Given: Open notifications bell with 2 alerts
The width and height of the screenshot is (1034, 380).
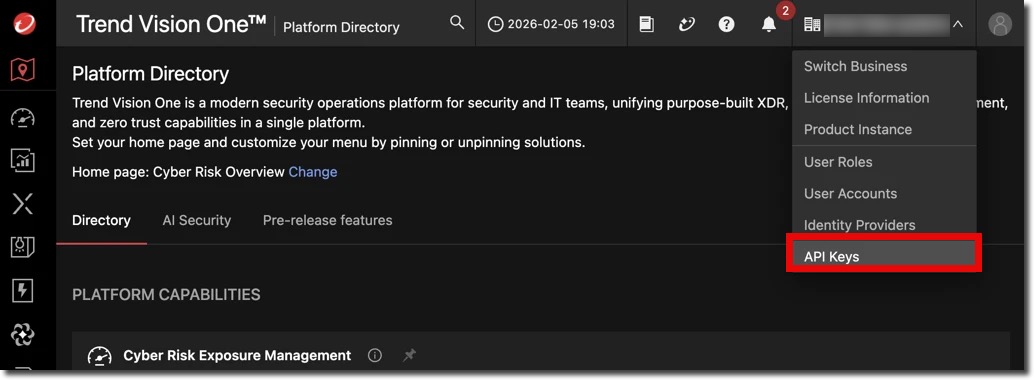Looking at the screenshot, I should (769, 24).
